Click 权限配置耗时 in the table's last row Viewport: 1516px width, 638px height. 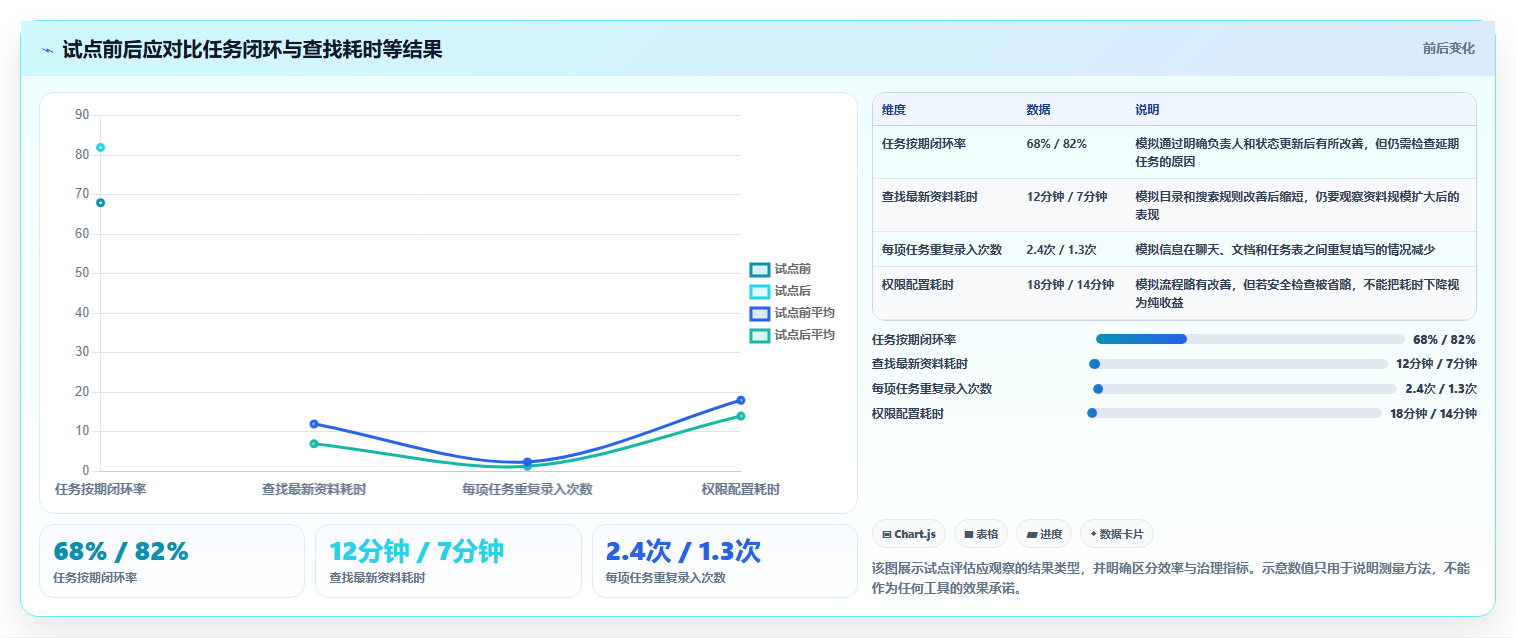click(x=918, y=285)
